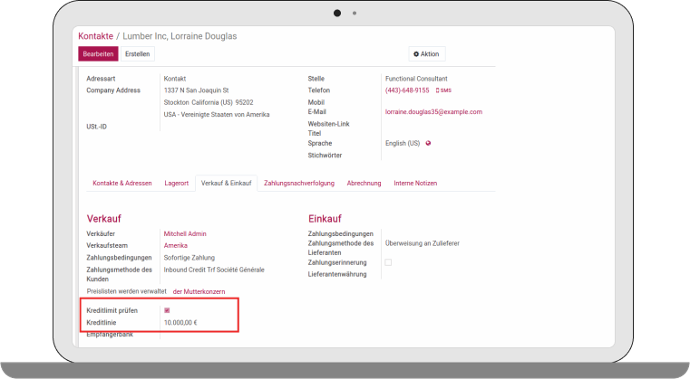Image resolution: width=690 pixels, height=379 pixels.
Task: Open the Zahlungsnachverfolgung tab
Action: click(x=299, y=183)
